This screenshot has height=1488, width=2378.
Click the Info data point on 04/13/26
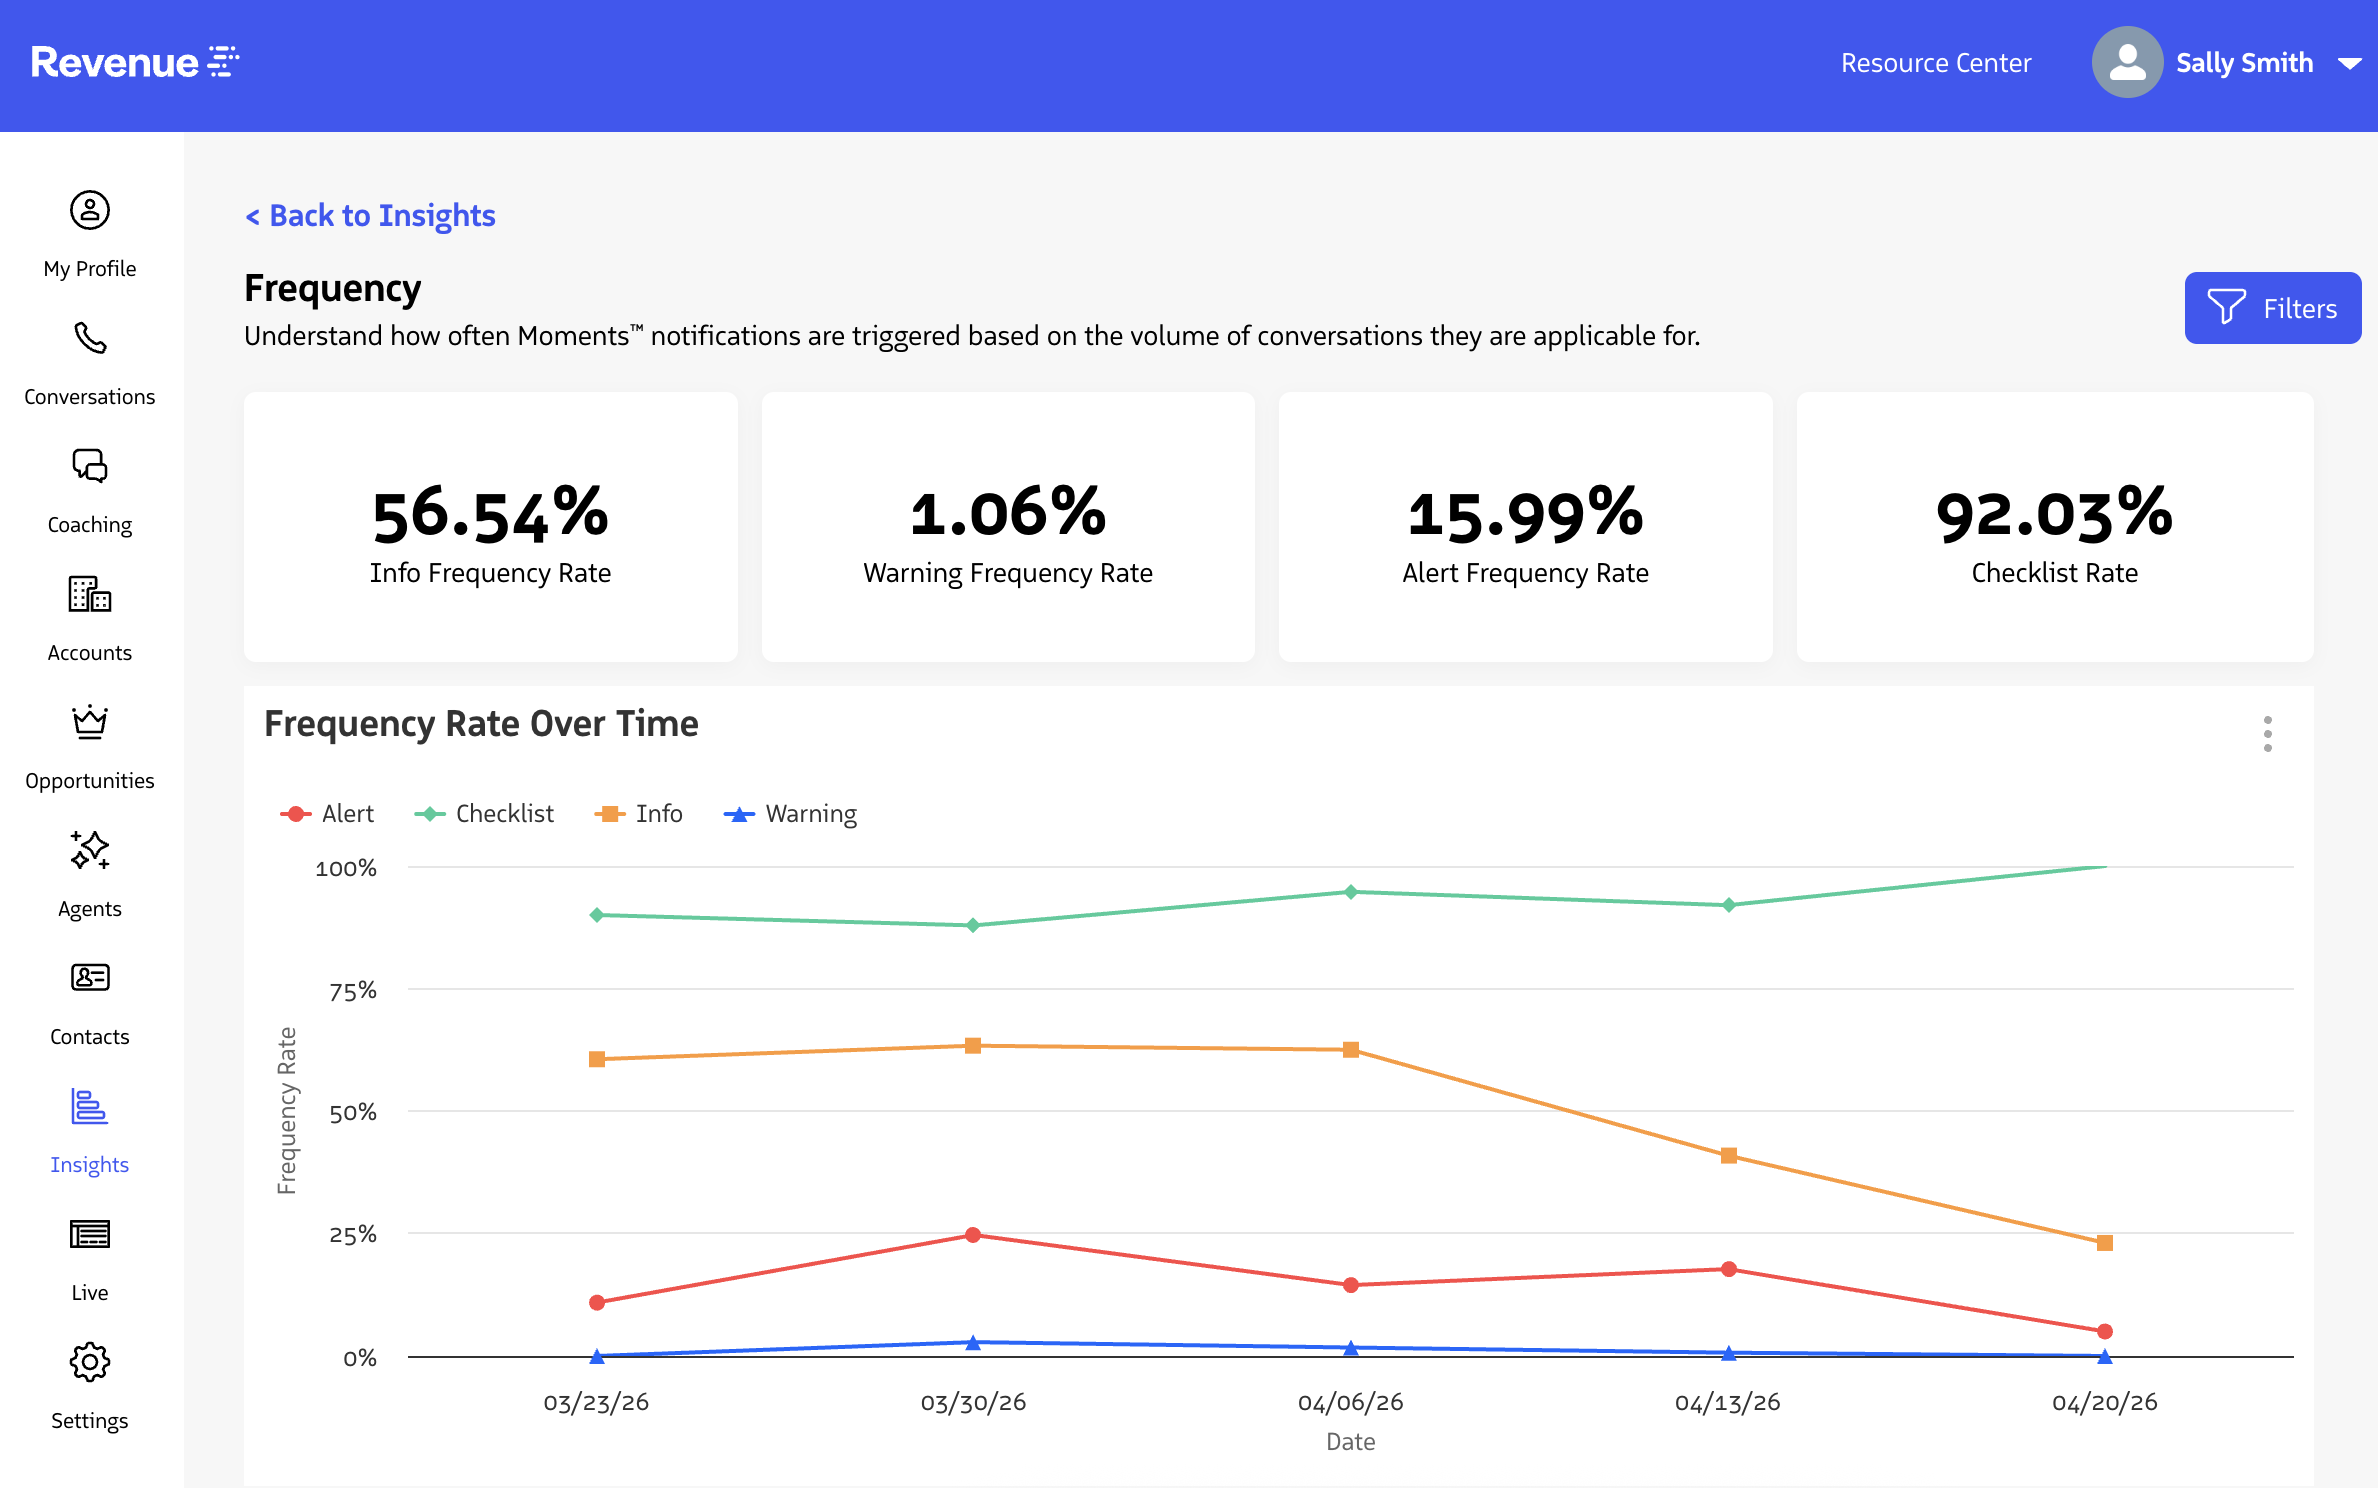1728,1156
